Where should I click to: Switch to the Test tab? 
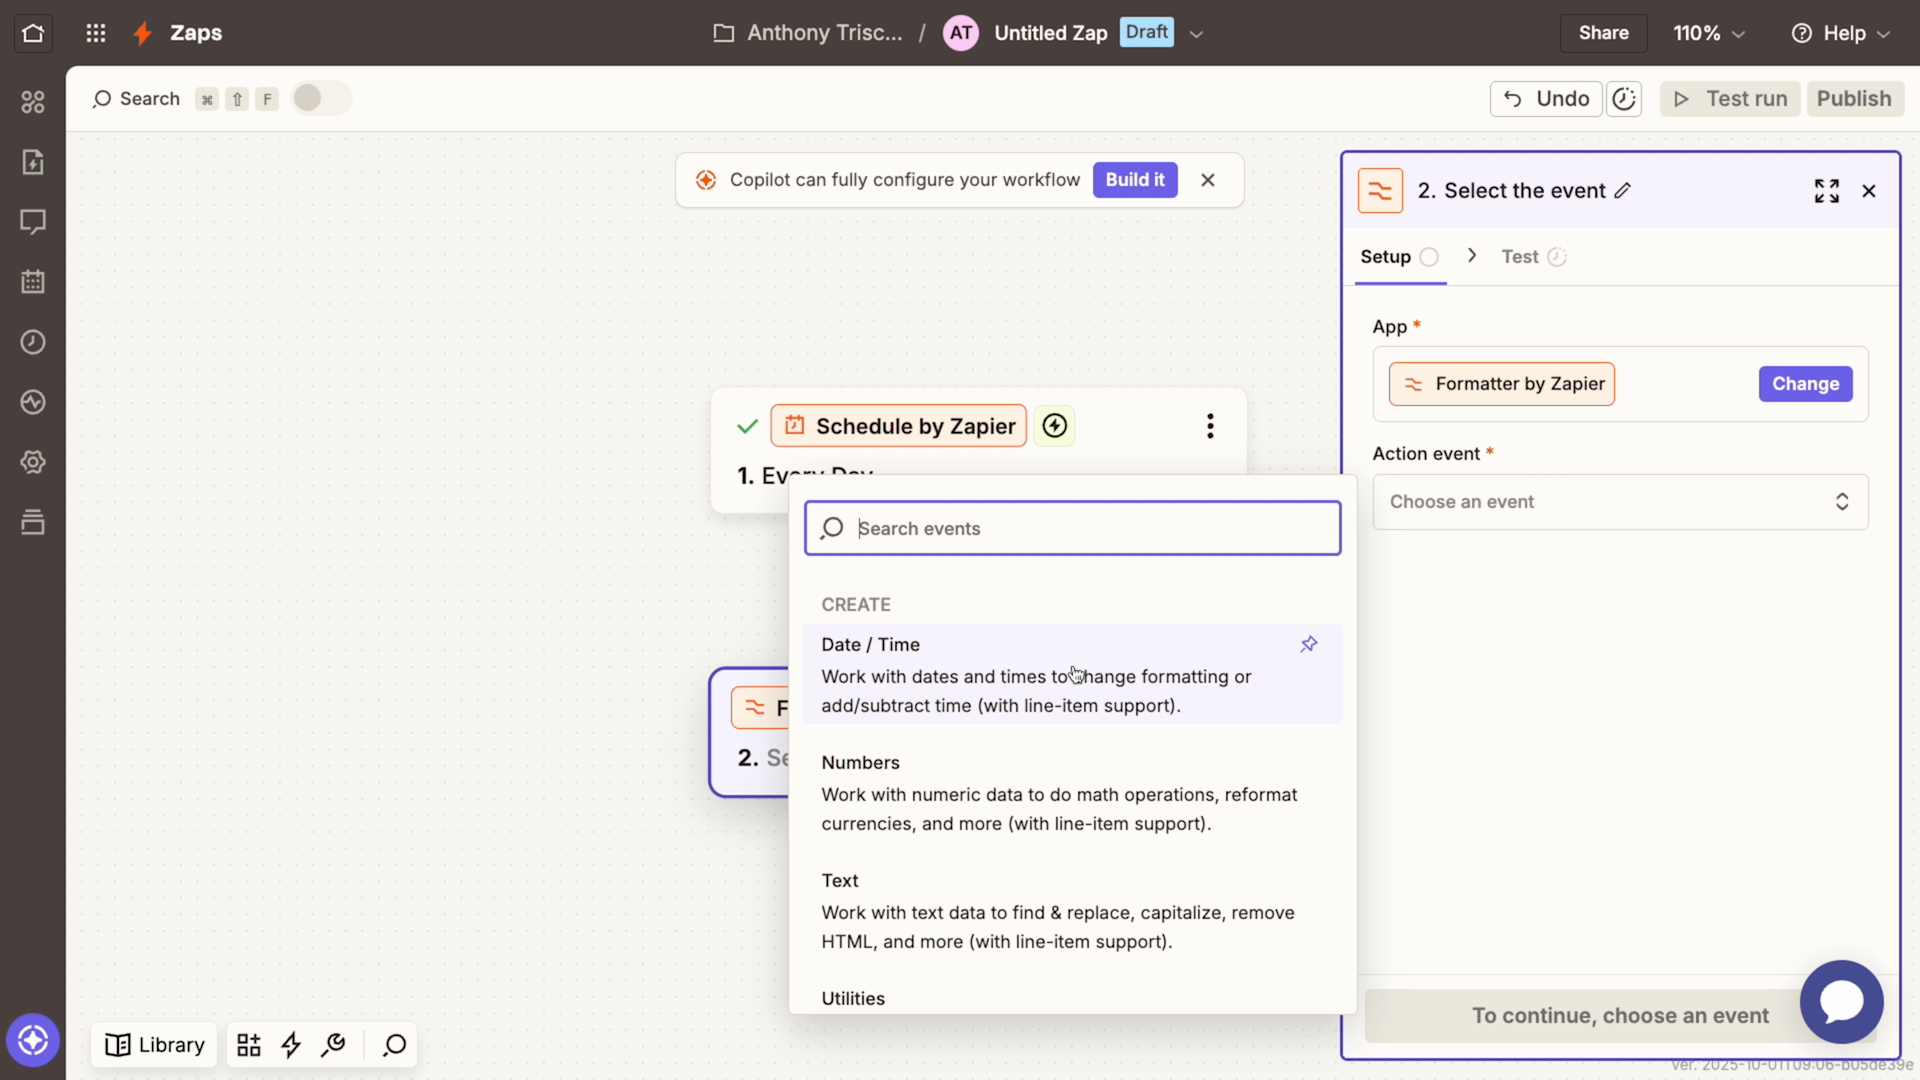pyautogui.click(x=1533, y=257)
